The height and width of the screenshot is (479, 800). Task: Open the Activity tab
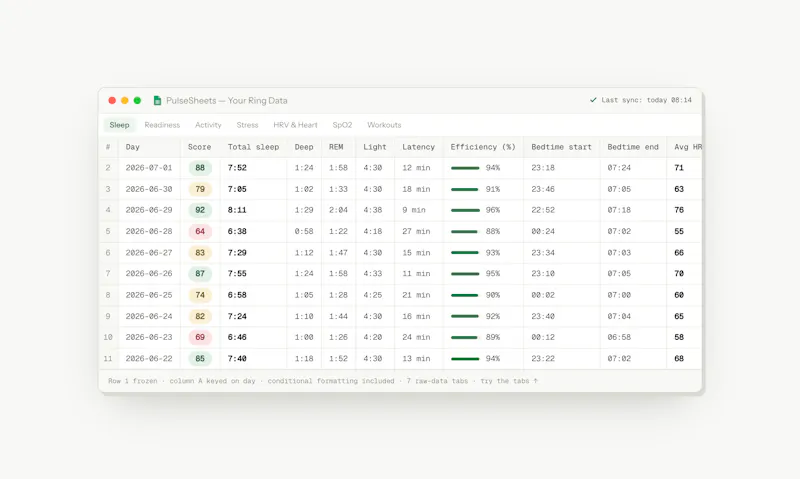click(x=208, y=125)
